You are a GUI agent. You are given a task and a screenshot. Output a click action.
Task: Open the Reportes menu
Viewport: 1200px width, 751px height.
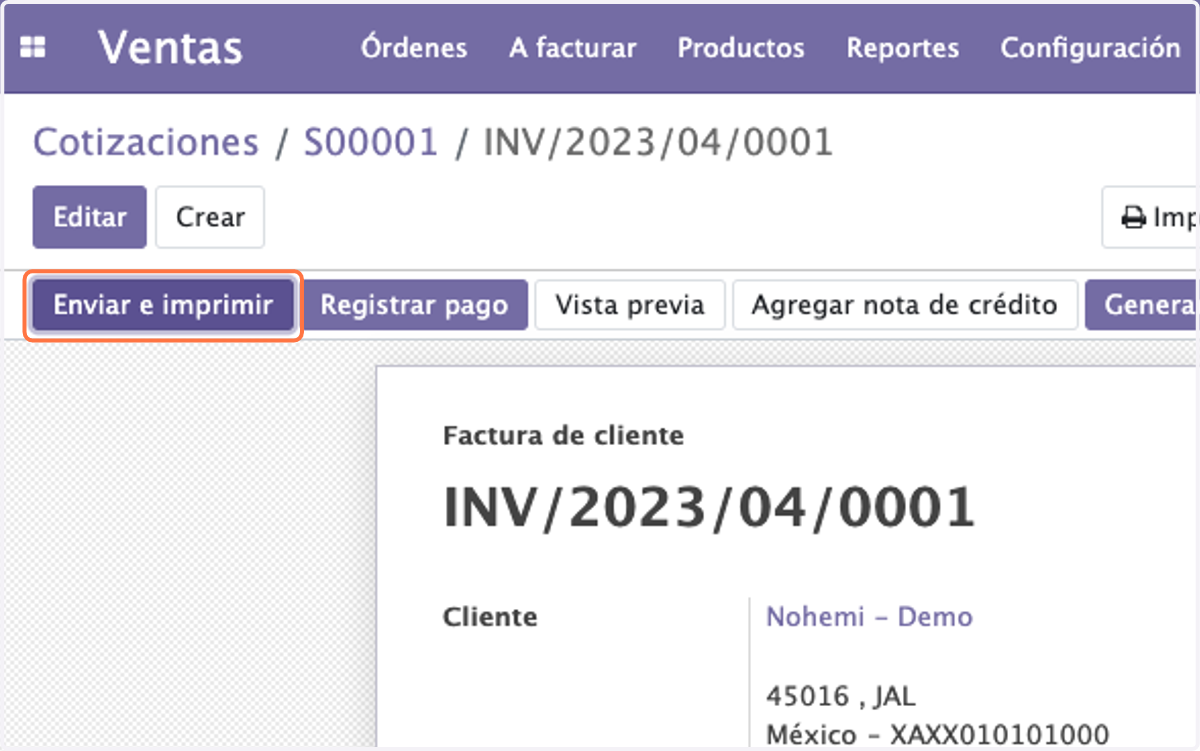(902, 48)
